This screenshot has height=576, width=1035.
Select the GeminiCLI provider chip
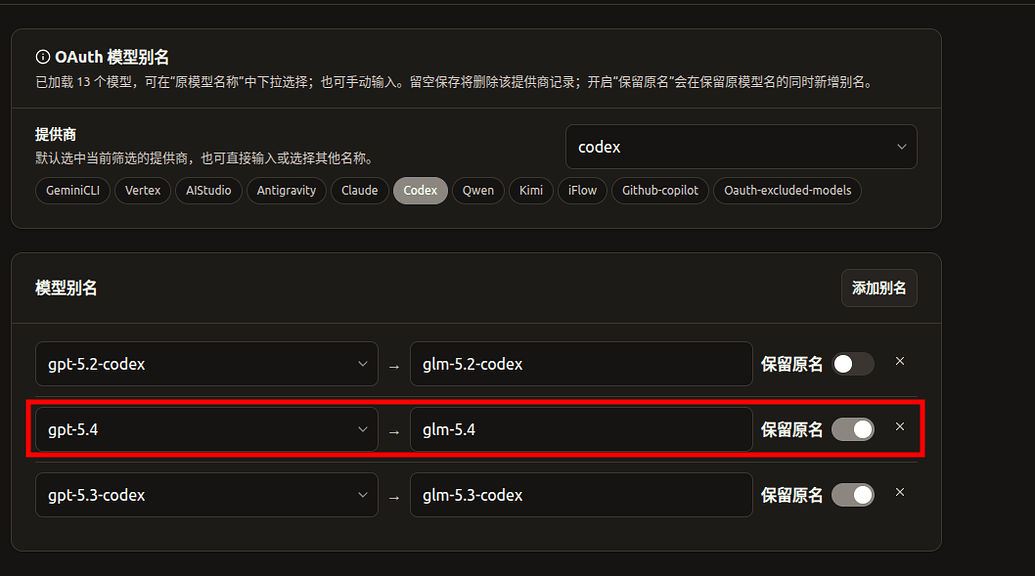tap(73, 191)
